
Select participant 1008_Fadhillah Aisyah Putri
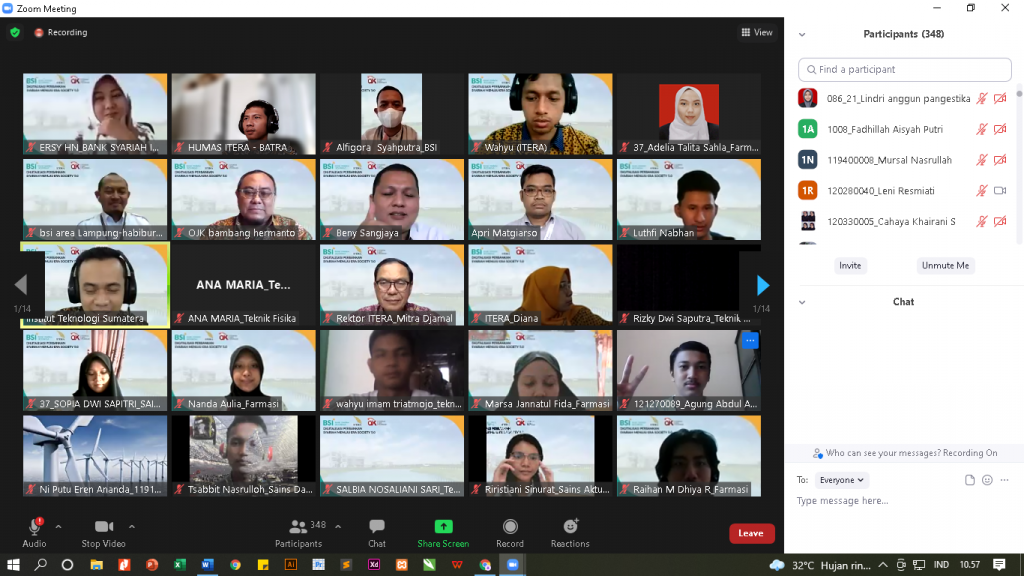(x=904, y=129)
